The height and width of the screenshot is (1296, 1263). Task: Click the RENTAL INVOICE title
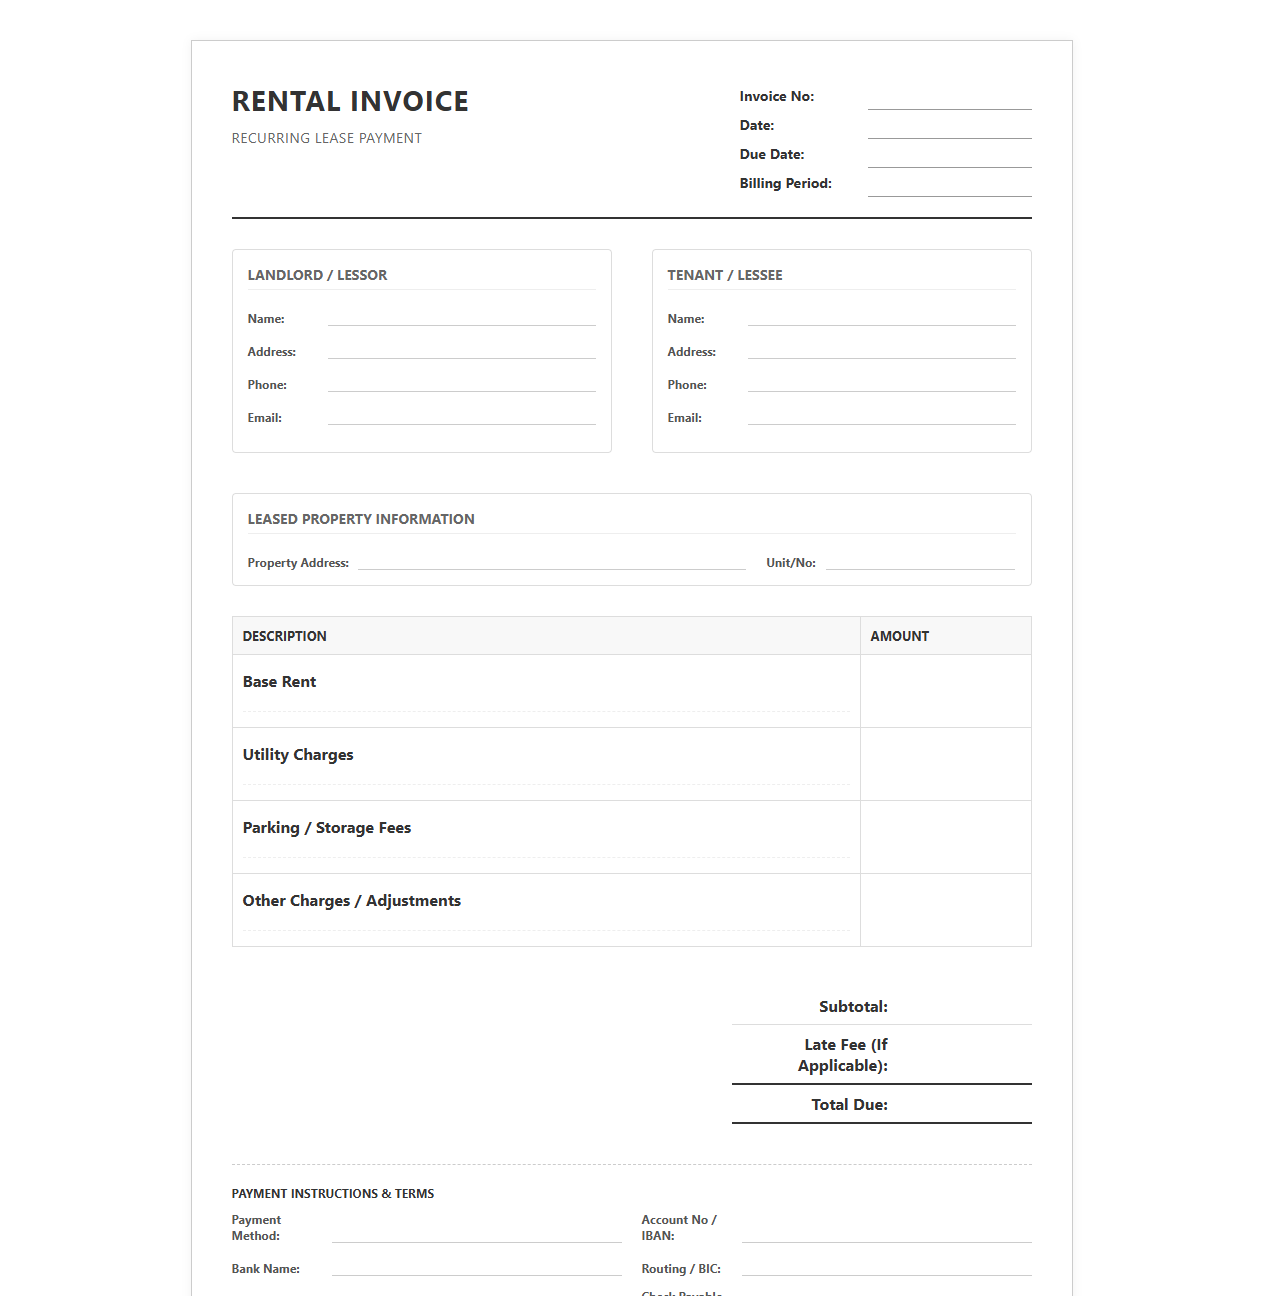coord(350,101)
